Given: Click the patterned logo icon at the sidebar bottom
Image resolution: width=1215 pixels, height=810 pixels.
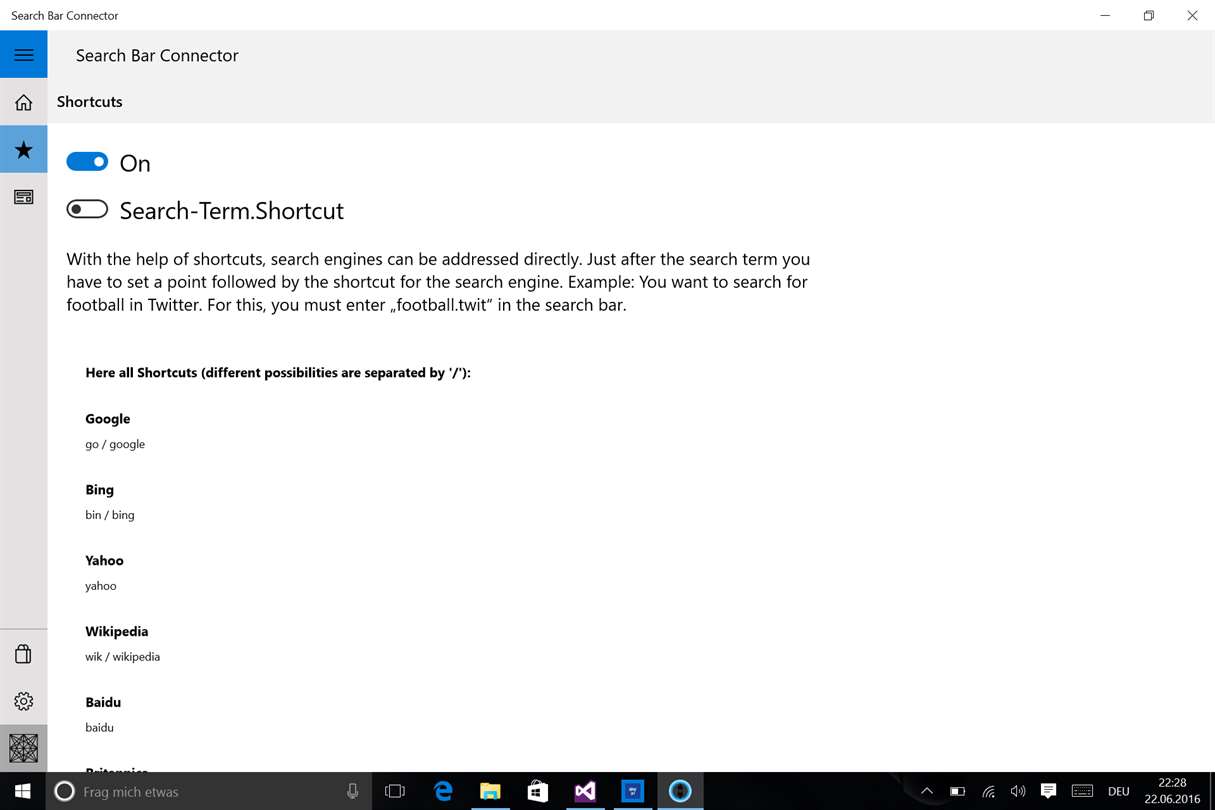Looking at the screenshot, I should pyautogui.click(x=24, y=748).
